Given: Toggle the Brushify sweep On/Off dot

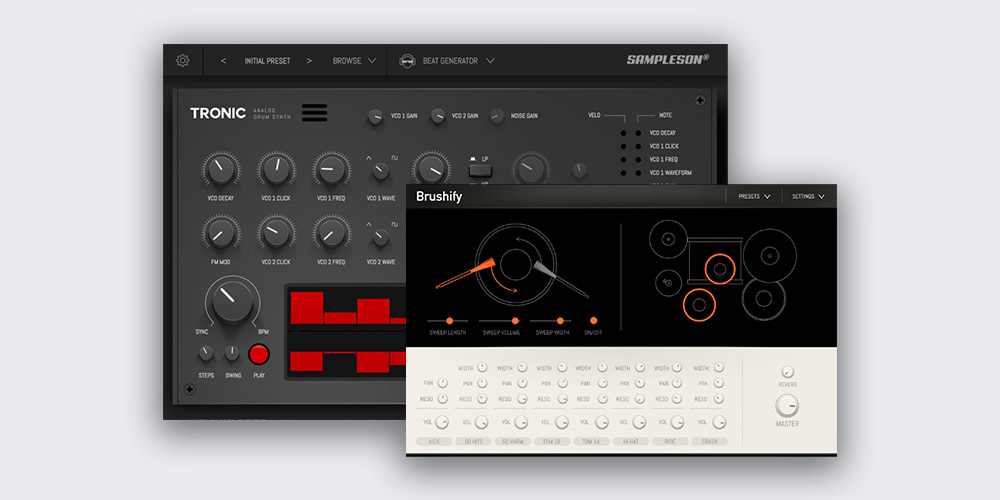Looking at the screenshot, I should click(594, 321).
